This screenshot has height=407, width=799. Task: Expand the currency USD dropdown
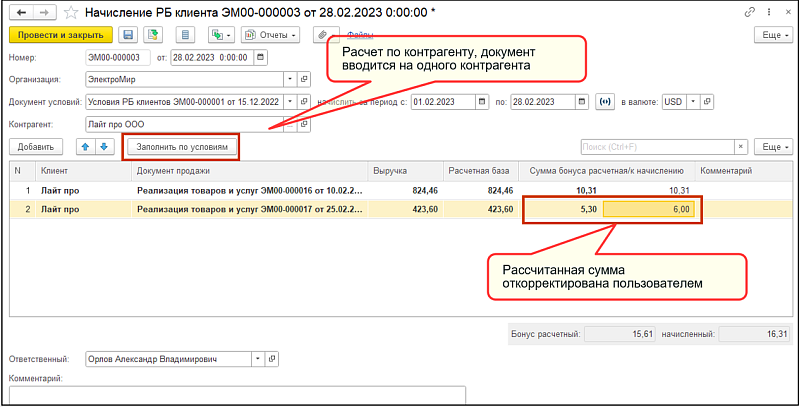tap(694, 102)
